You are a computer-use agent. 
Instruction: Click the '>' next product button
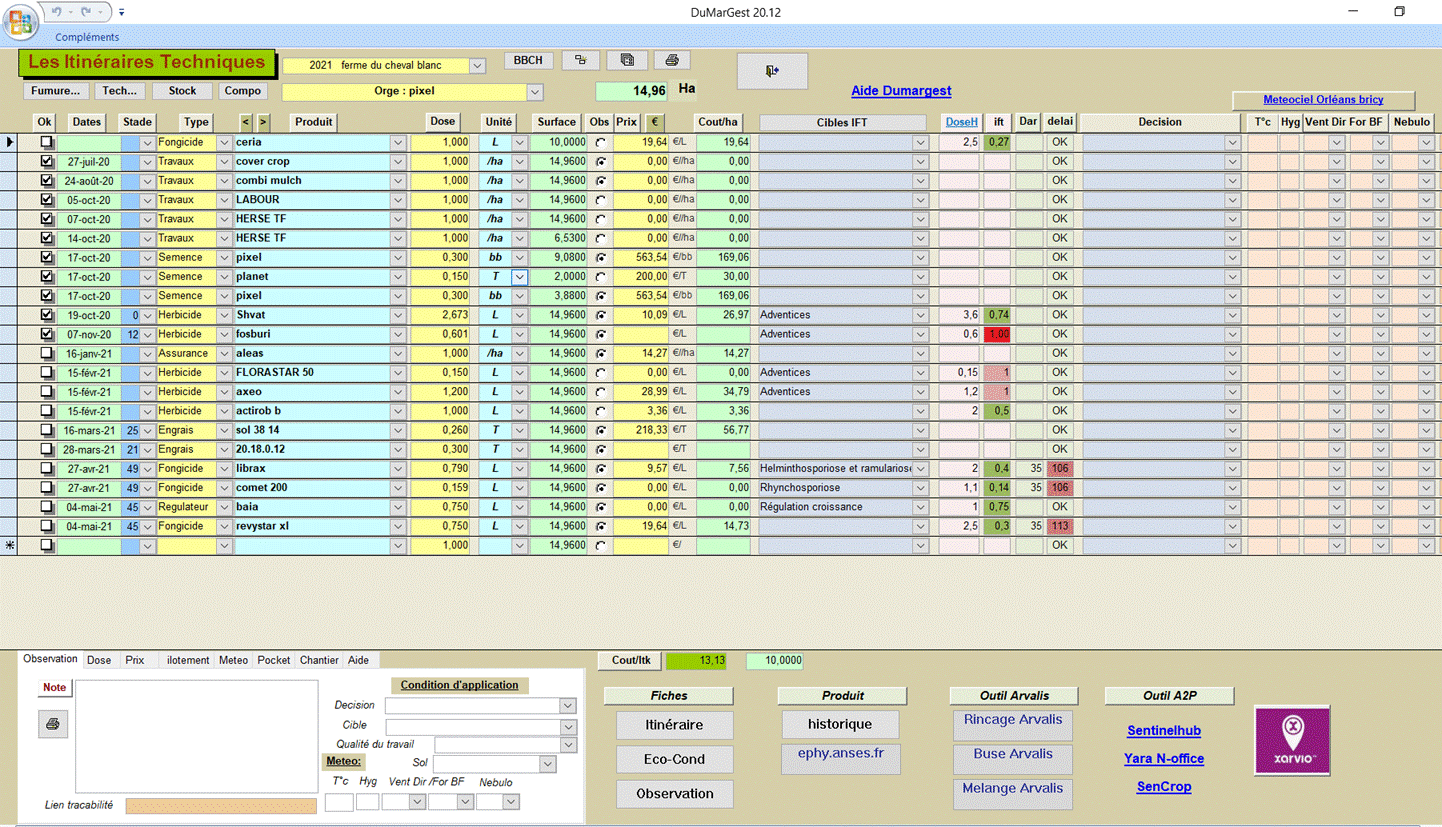(263, 122)
